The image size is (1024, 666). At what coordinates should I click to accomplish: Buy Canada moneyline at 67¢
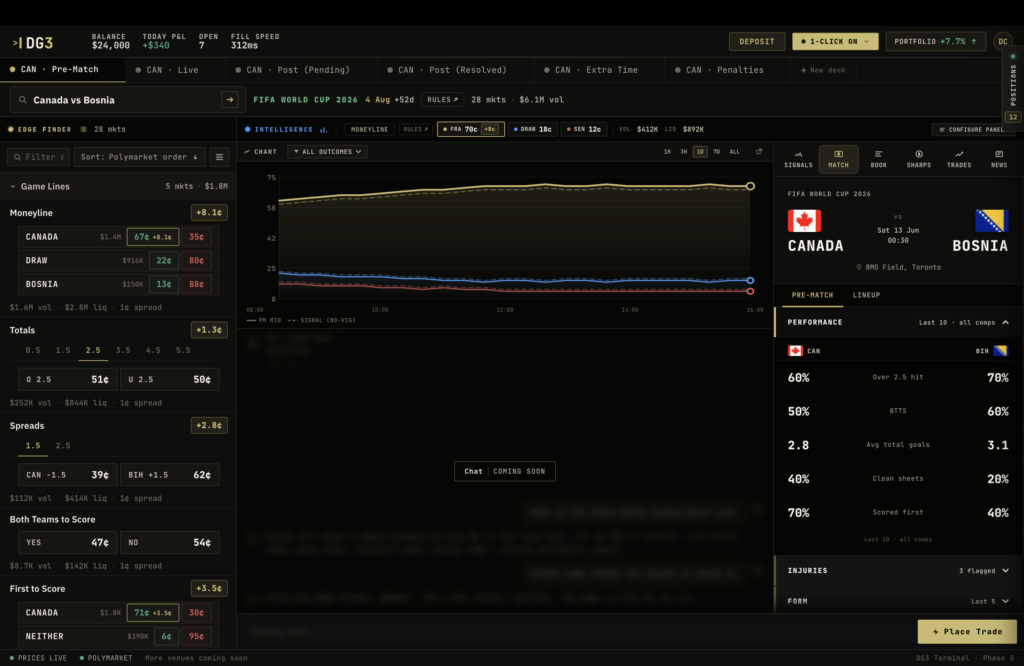(x=153, y=237)
